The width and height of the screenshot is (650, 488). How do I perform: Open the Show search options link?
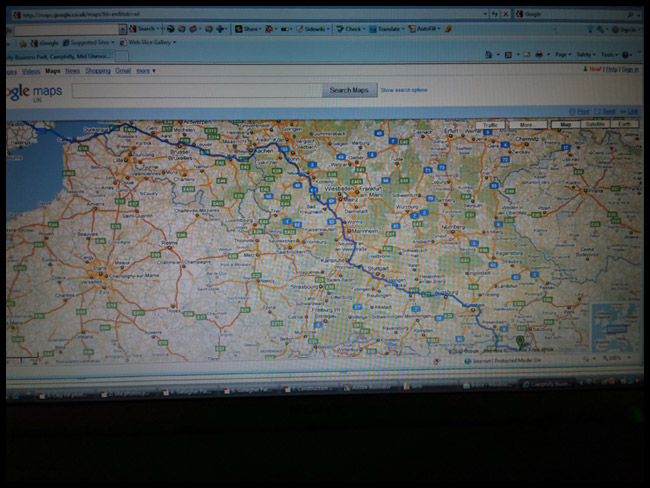coord(404,90)
